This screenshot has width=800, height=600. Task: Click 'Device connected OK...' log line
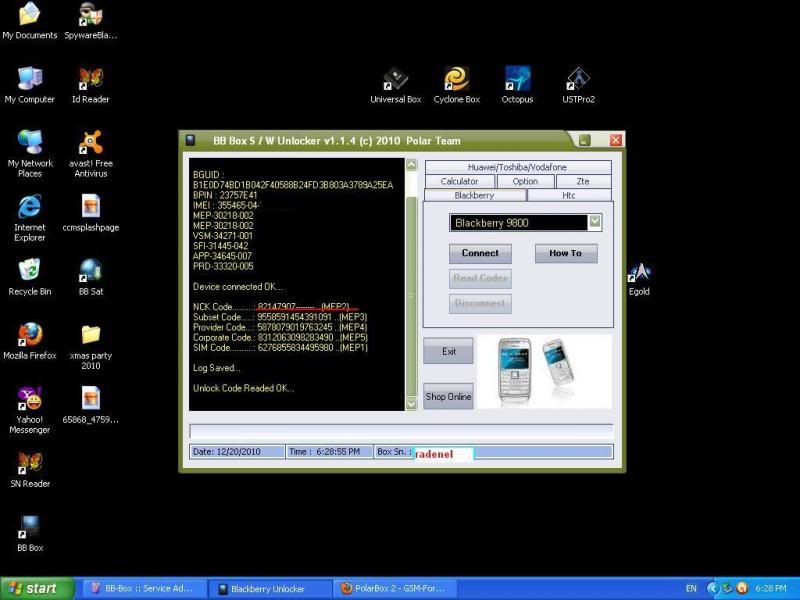pyautogui.click(x=238, y=287)
